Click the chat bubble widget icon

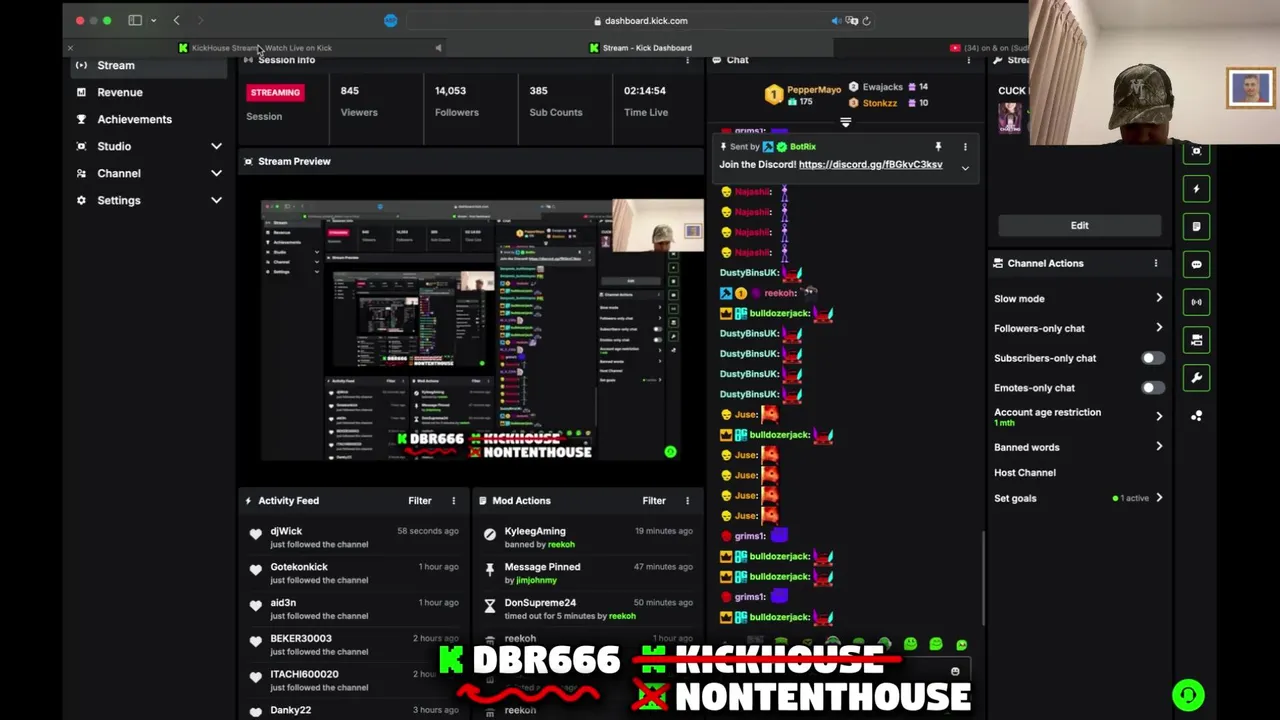pos(1196,265)
